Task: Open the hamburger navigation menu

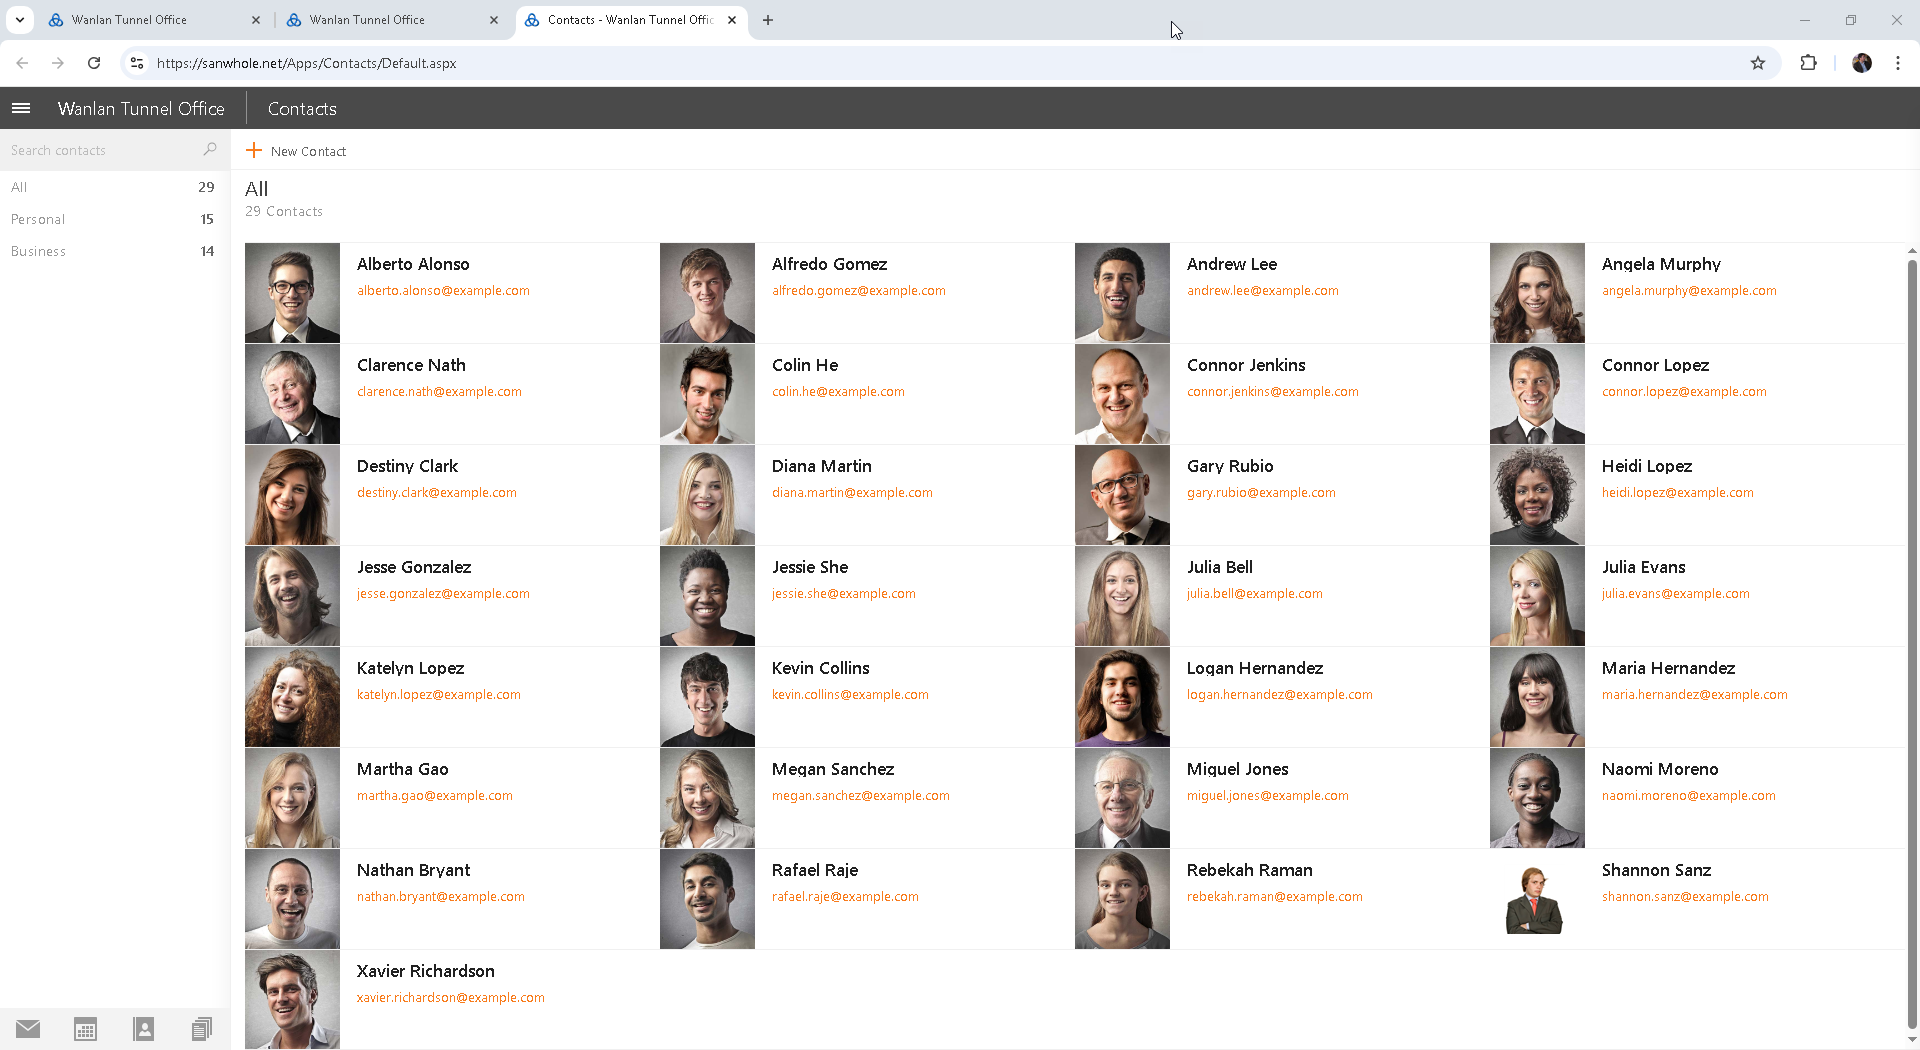Action: pyautogui.click(x=21, y=108)
